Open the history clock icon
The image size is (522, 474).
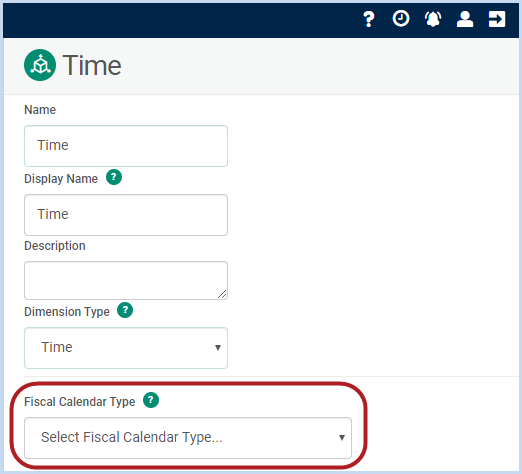pos(401,19)
